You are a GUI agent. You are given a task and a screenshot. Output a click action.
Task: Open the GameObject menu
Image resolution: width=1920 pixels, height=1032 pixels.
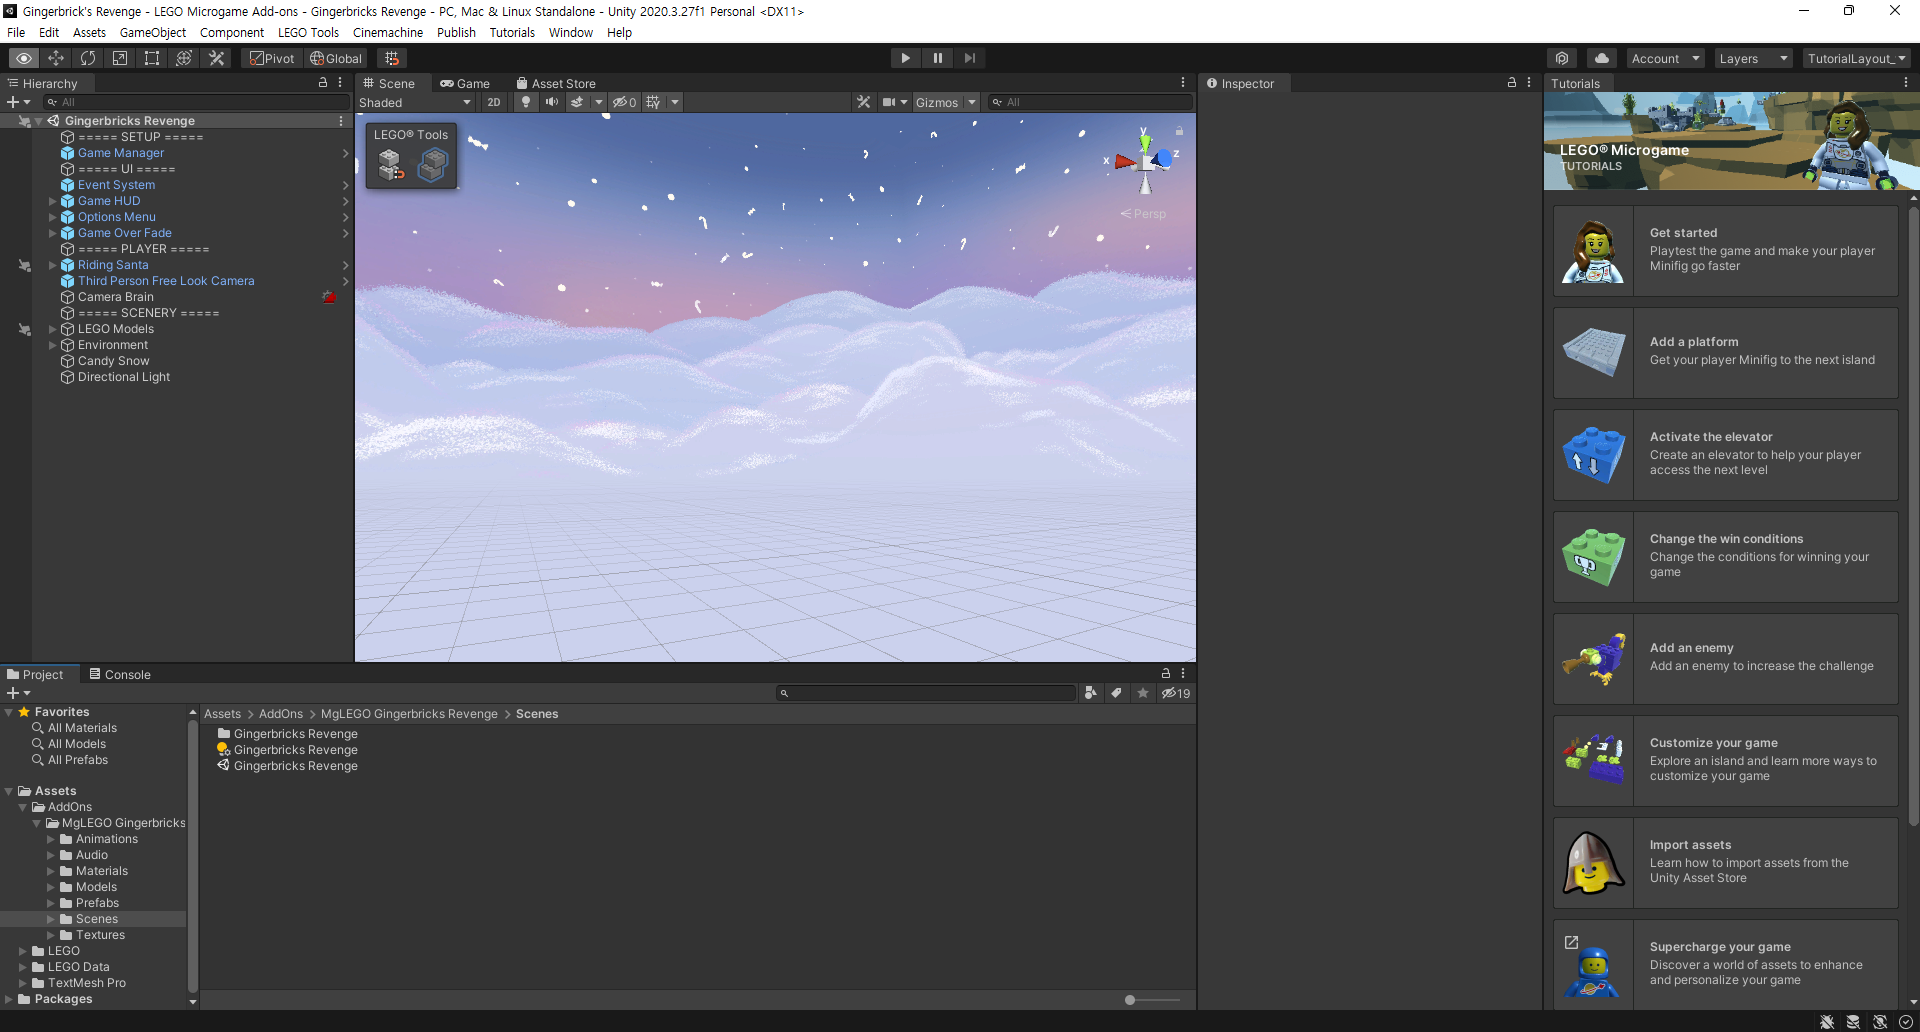click(x=153, y=32)
